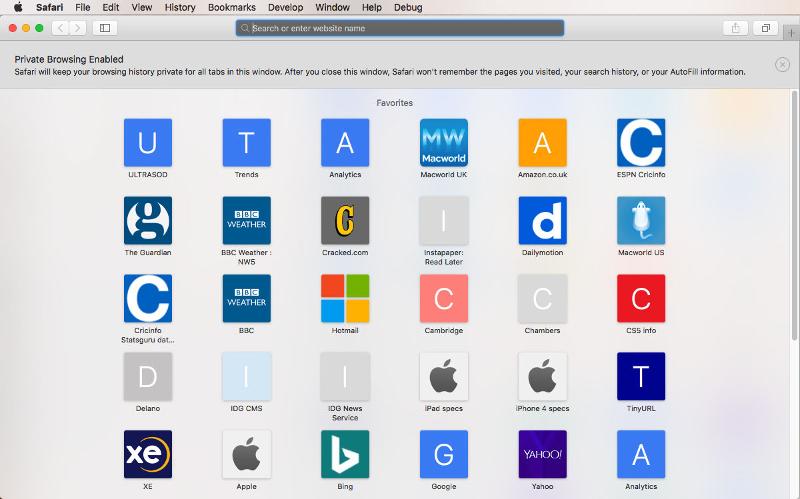Open the Chambers favorite tile
Viewport: 800px width, 499px height.
coord(542,298)
